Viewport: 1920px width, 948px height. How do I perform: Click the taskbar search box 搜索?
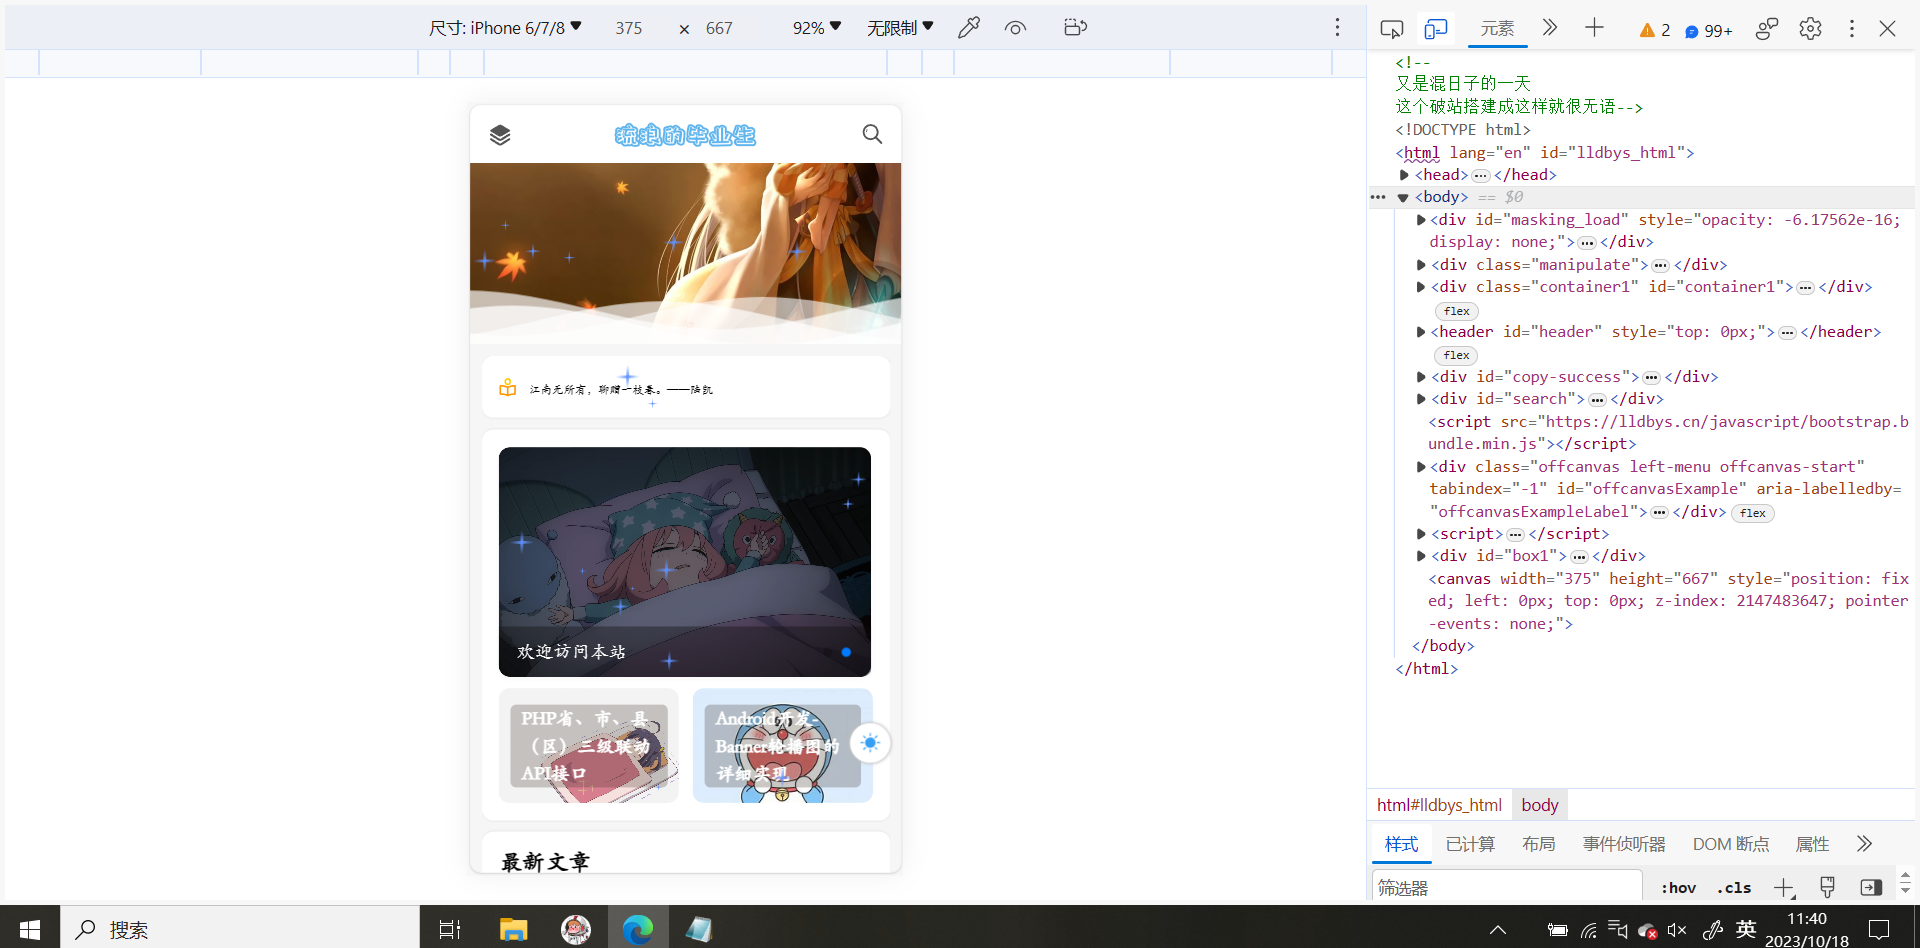tap(240, 929)
